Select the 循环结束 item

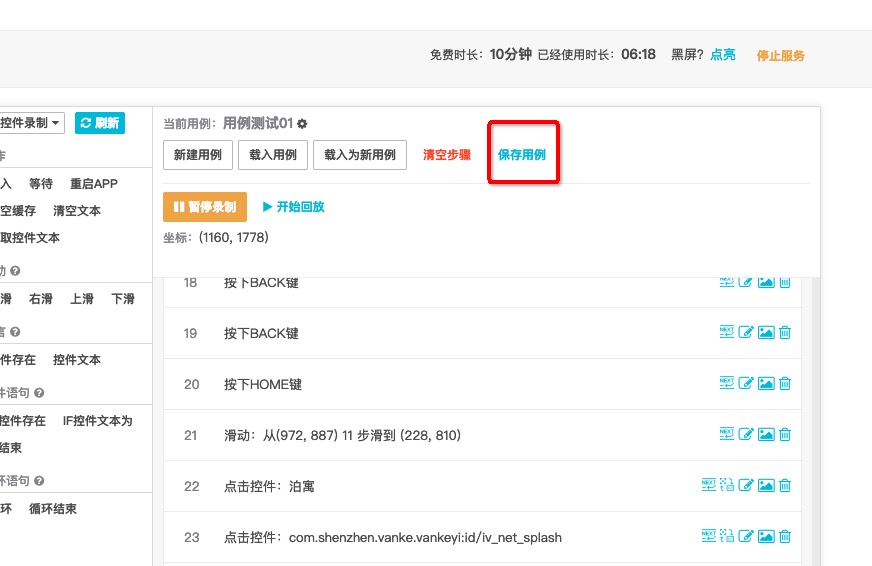tap(53, 509)
